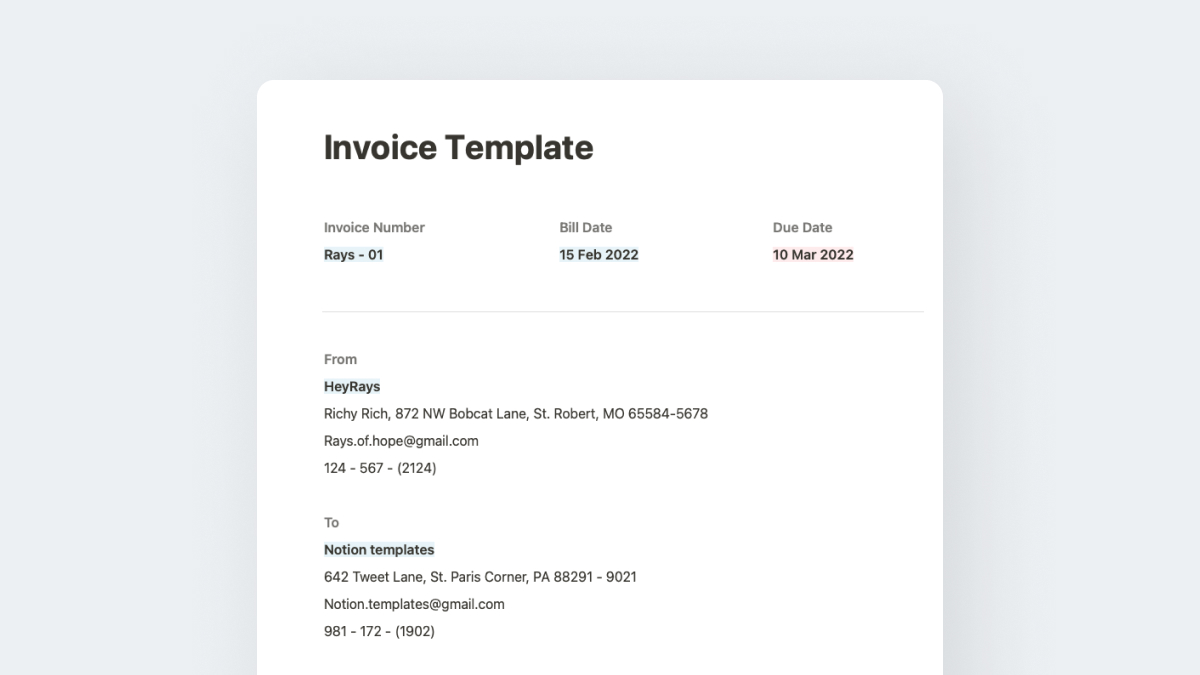Click the 'From' section label
Viewport: 1200px width, 675px height.
(340, 360)
